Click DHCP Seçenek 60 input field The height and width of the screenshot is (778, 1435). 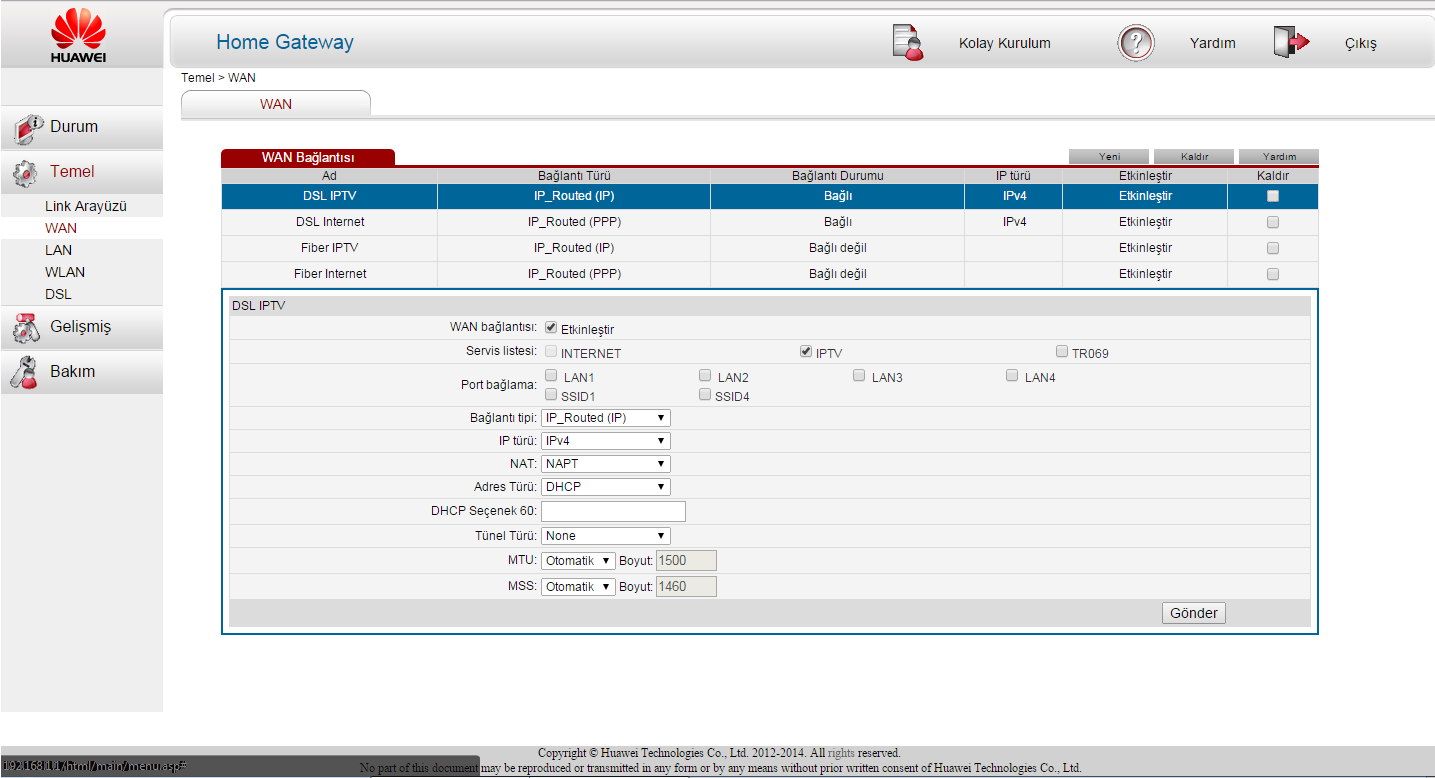coord(613,511)
